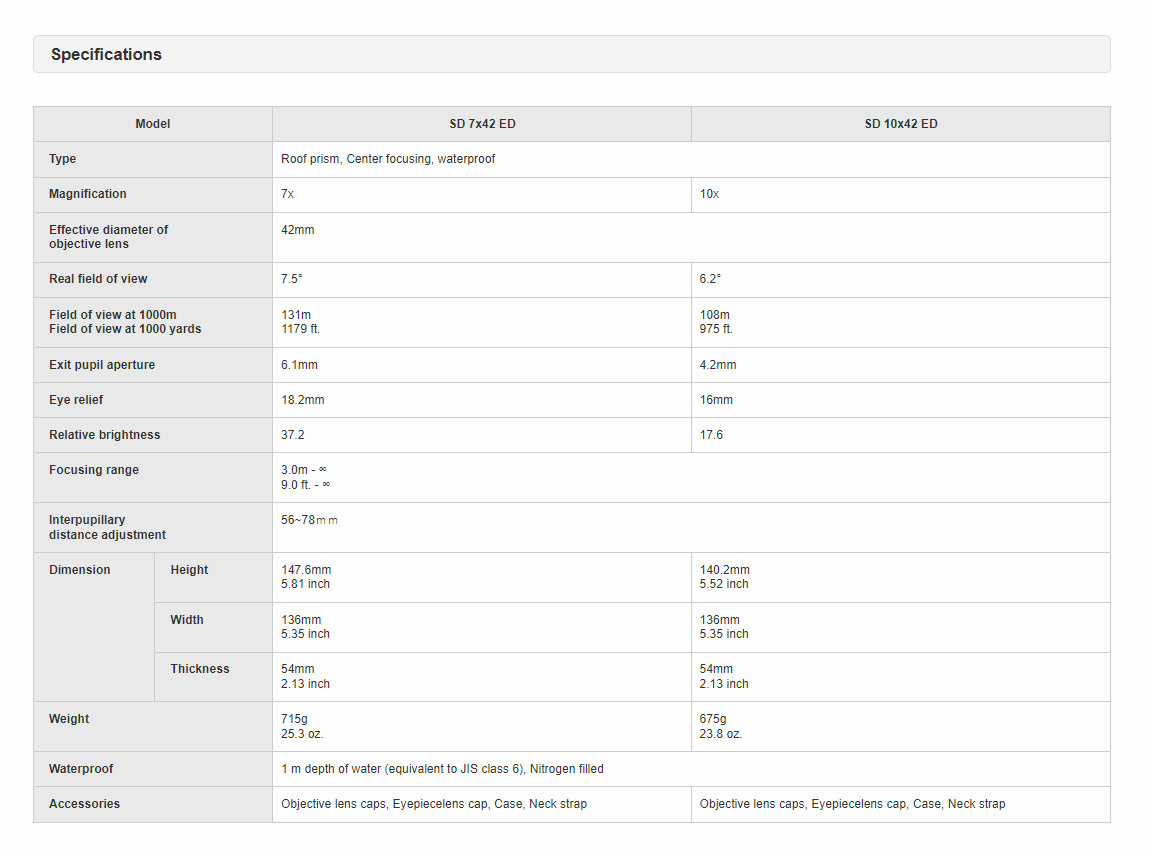Click the Specifications section header
The image size is (1150, 850).
coord(106,55)
